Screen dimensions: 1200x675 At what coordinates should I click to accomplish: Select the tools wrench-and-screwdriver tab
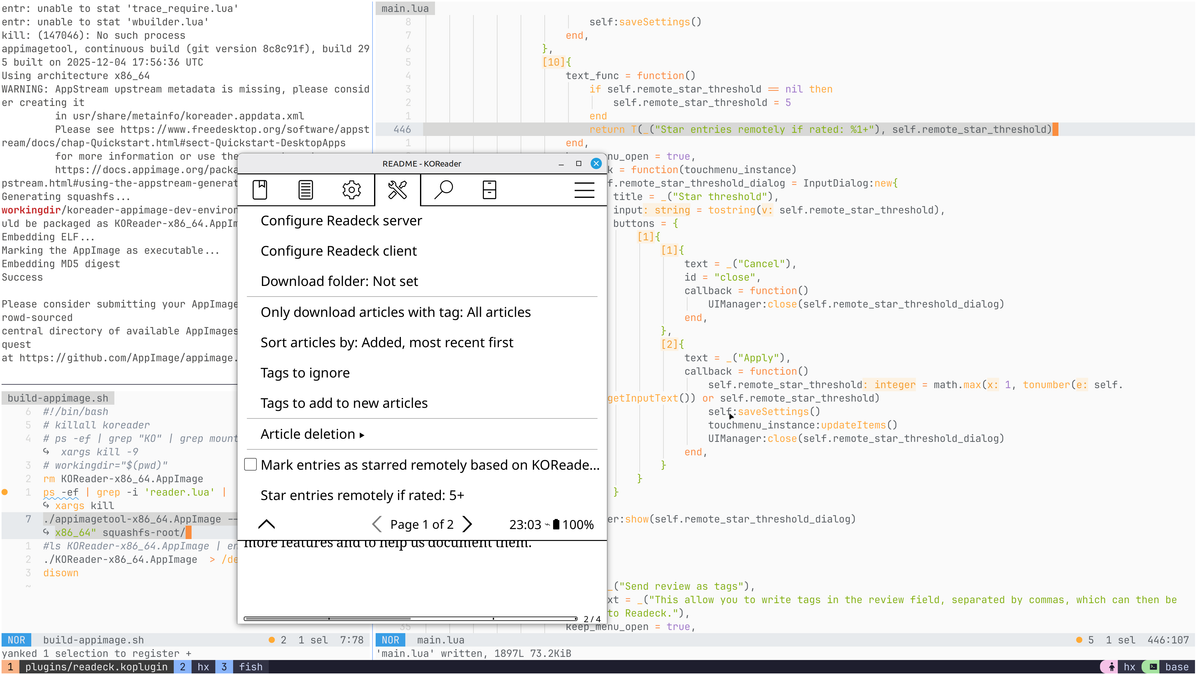click(397, 190)
